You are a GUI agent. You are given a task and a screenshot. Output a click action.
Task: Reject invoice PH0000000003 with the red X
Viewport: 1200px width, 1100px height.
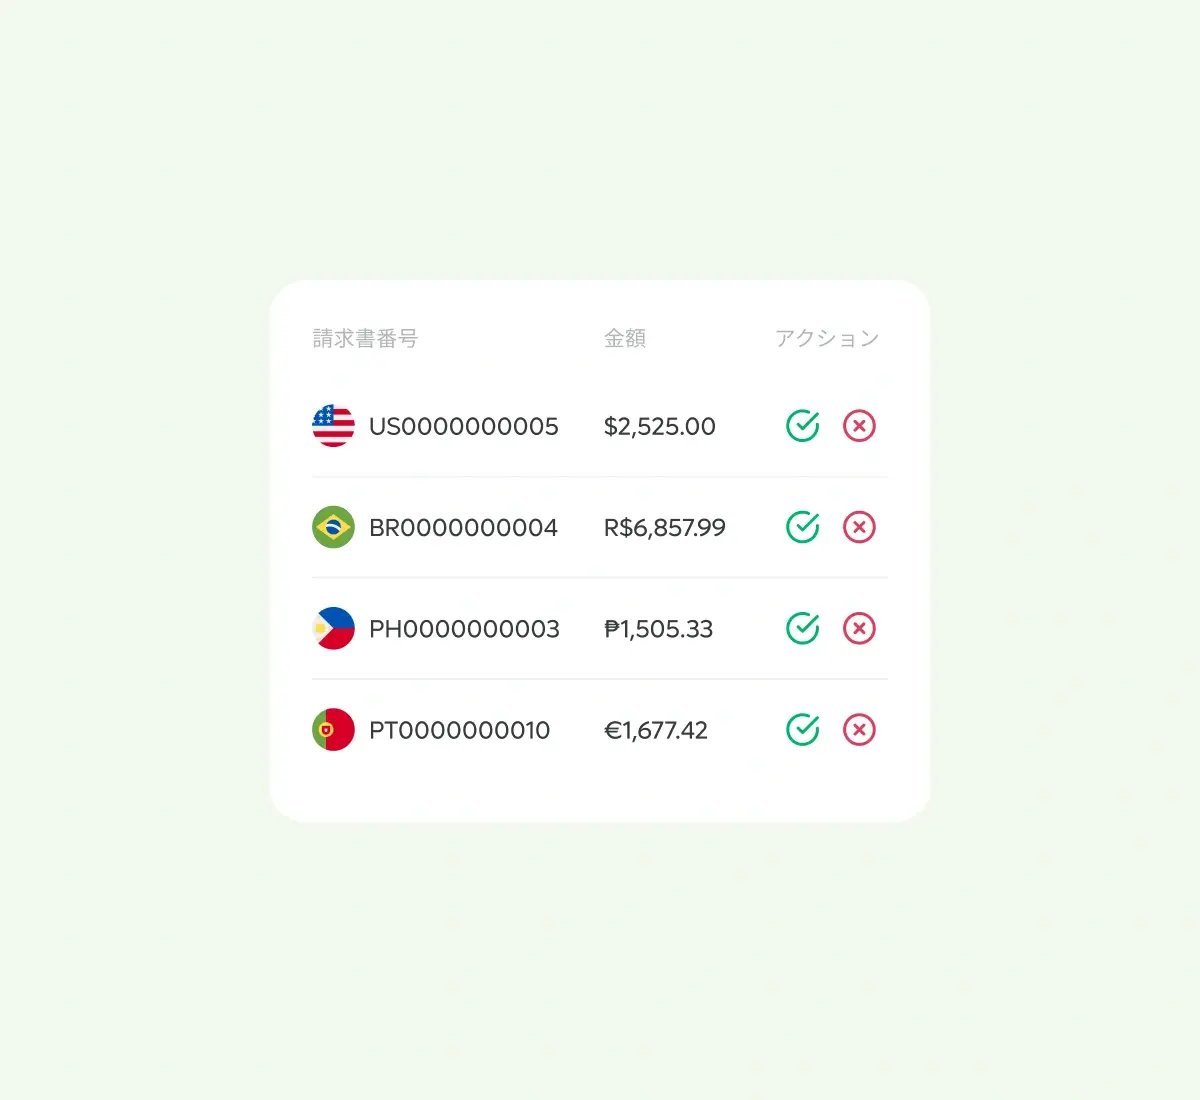[x=860, y=629]
